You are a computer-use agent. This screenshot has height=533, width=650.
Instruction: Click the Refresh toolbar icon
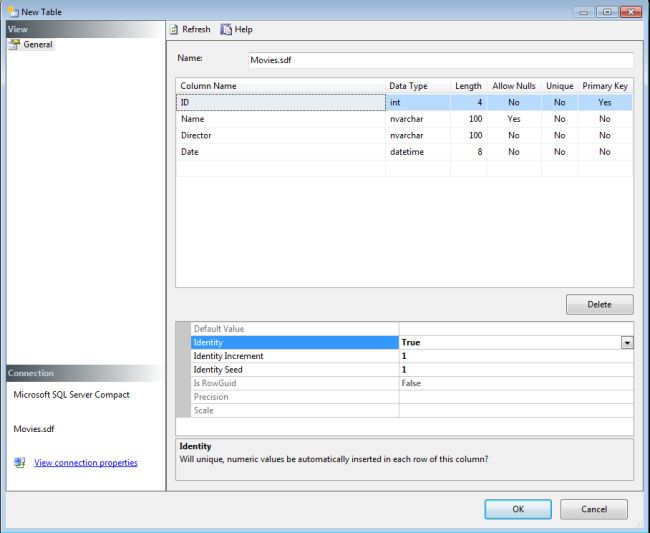(x=174, y=29)
